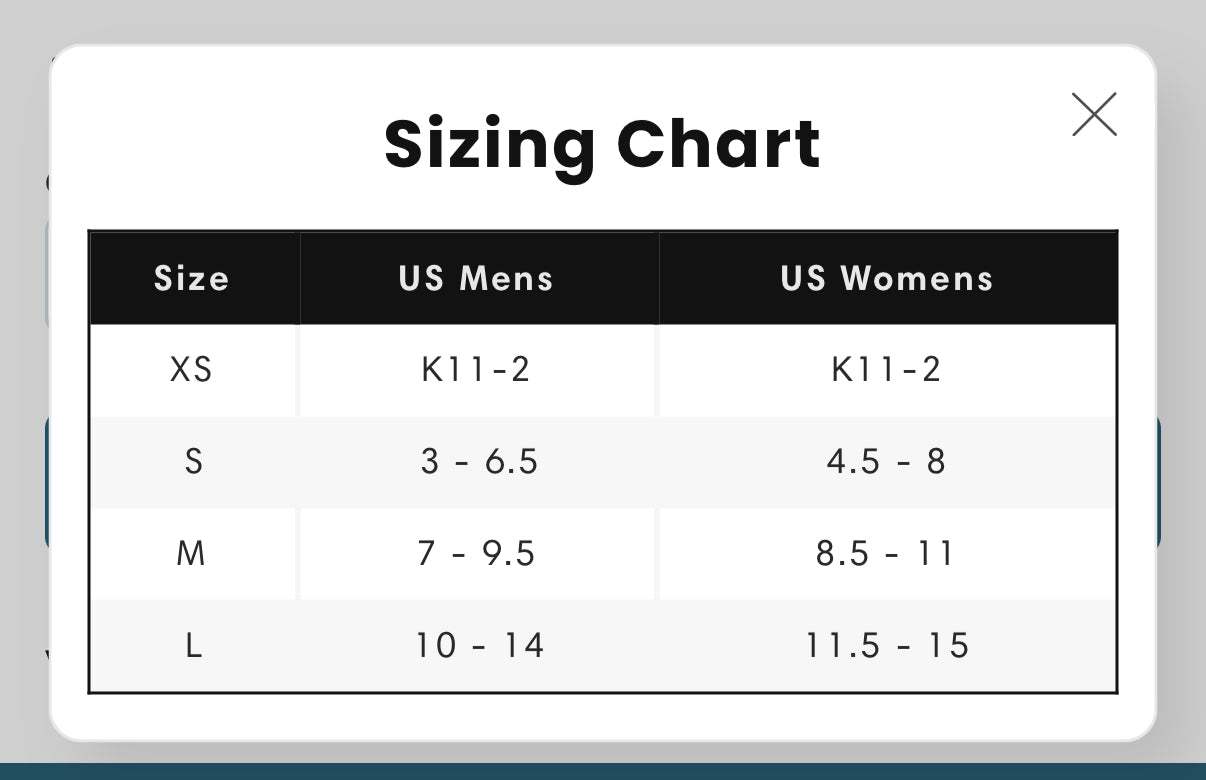Click the womens 8.5 - 11 cell
The height and width of the screenshot is (780, 1206).
888,553
